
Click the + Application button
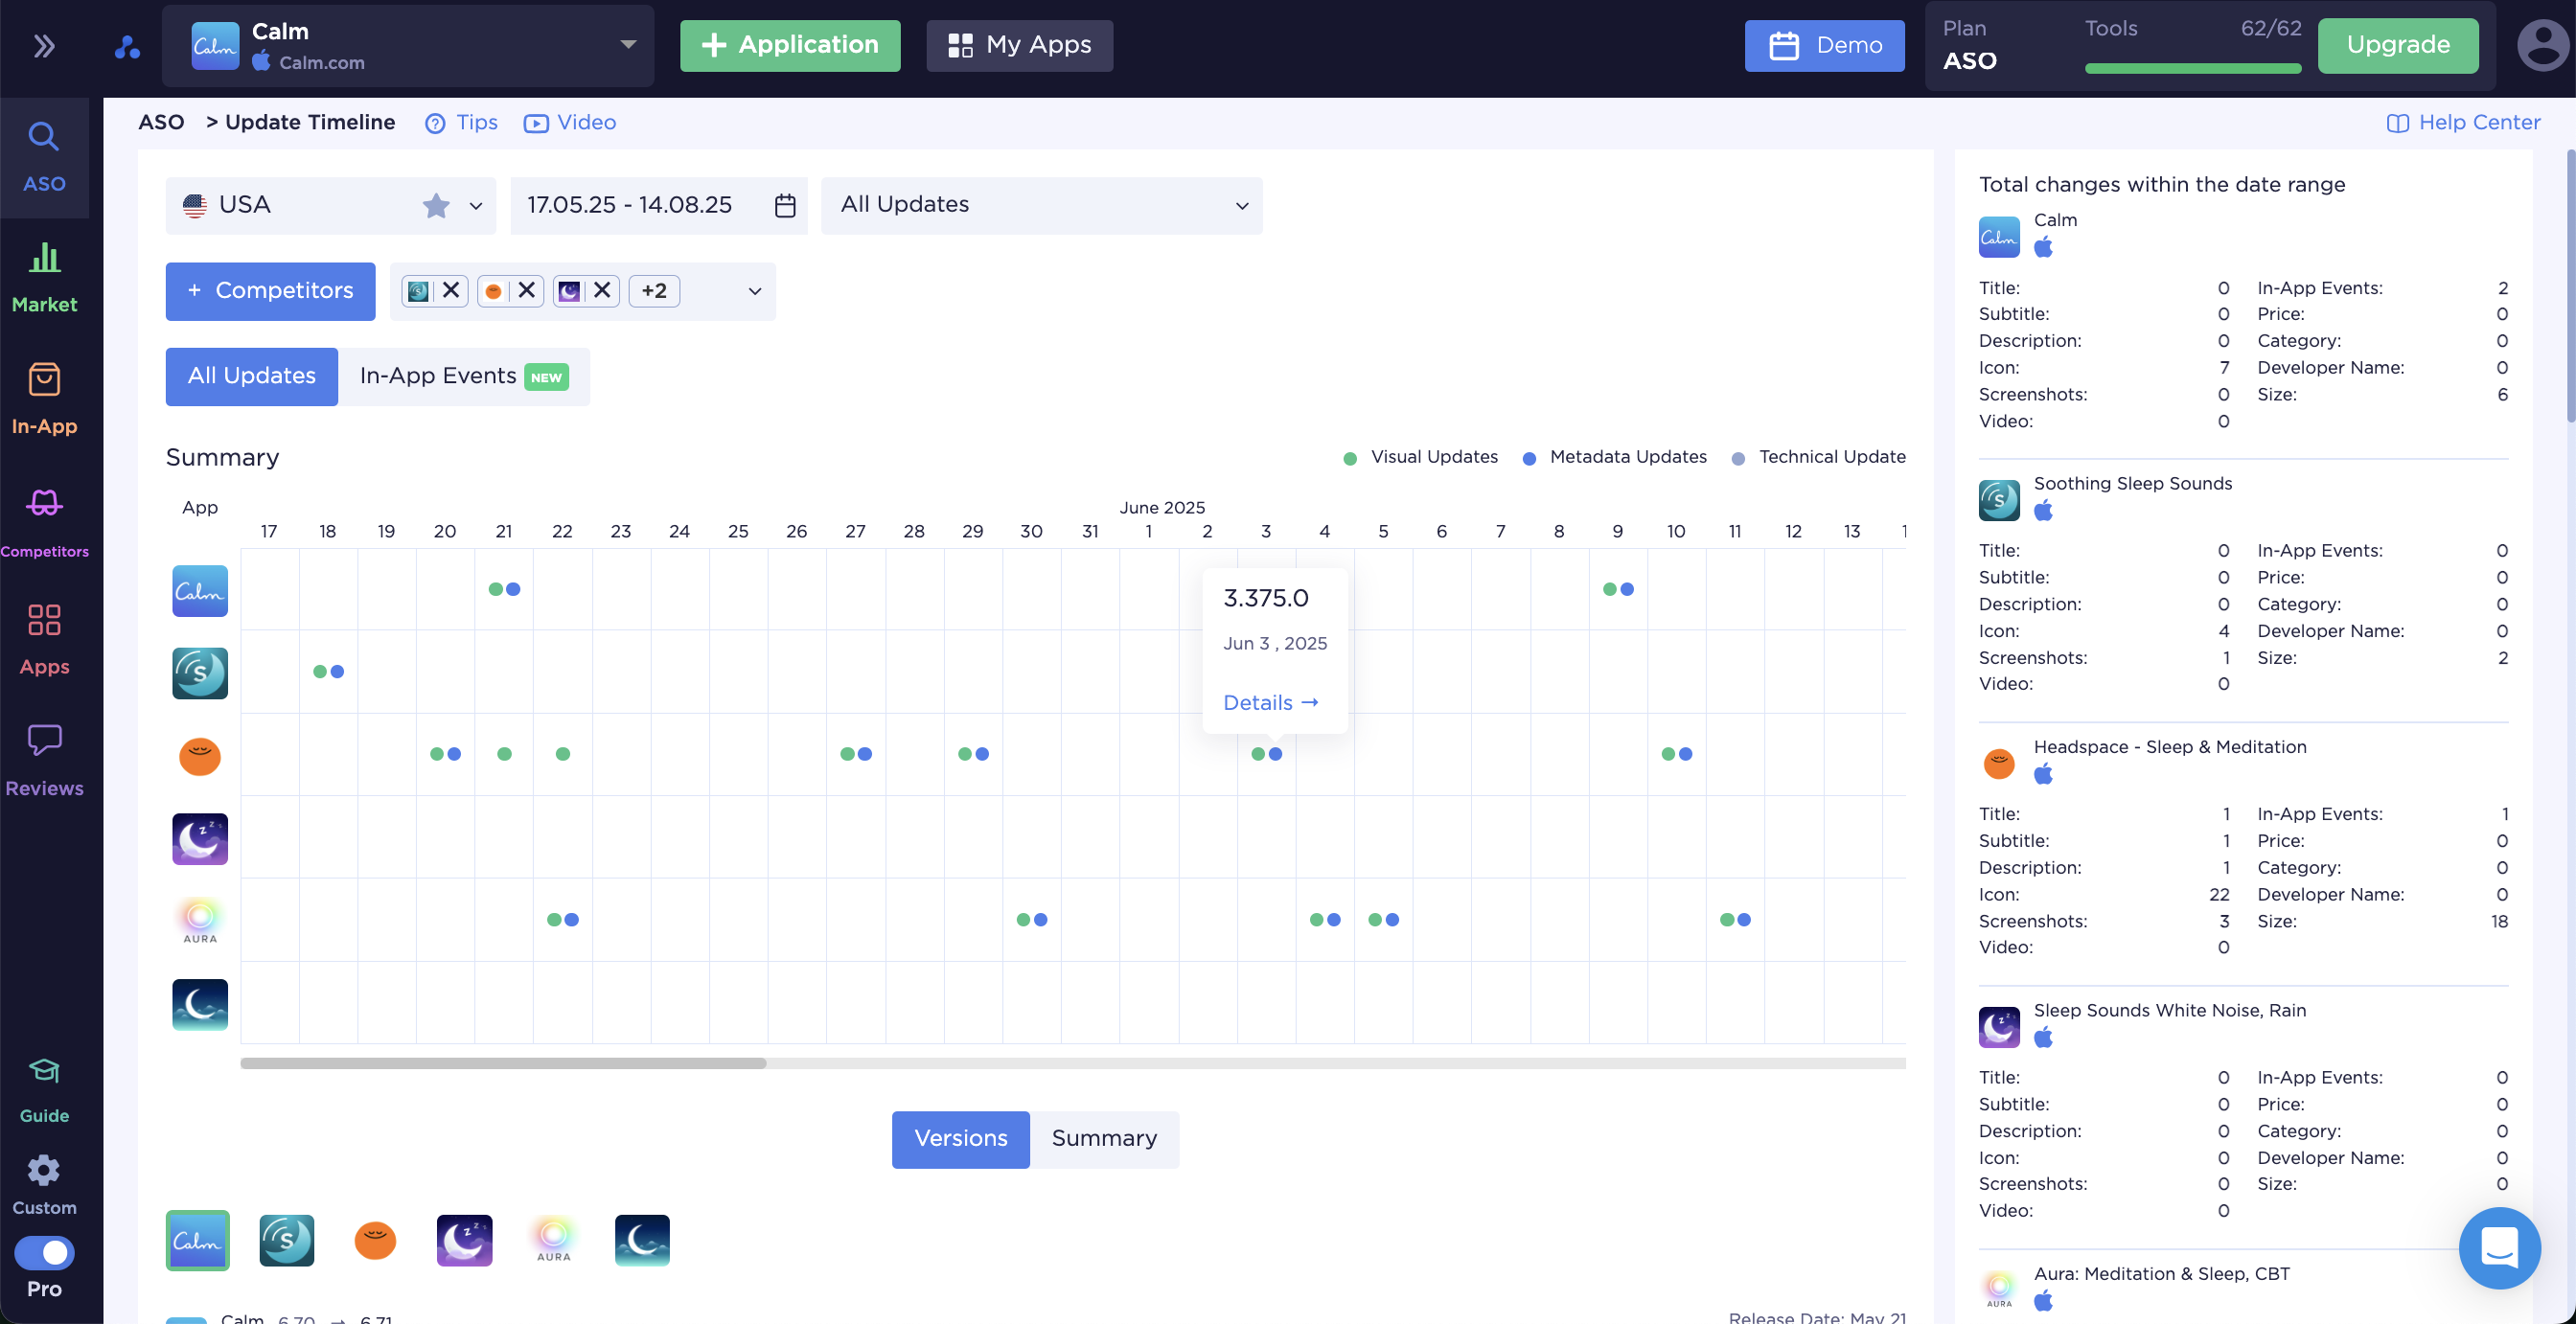pyautogui.click(x=790, y=46)
